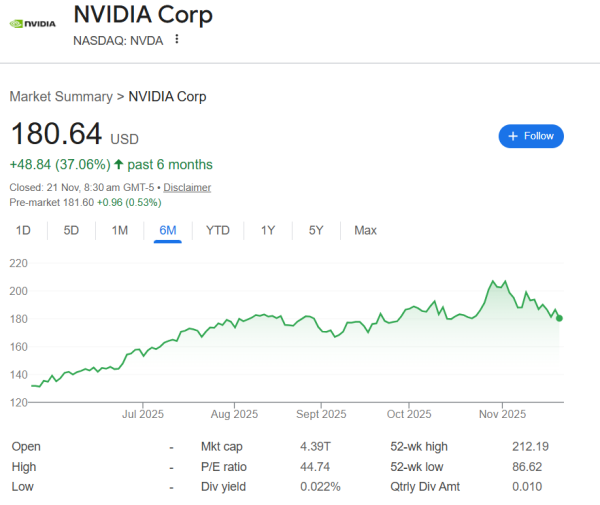600x505 pixels.
Task: Select the 6M range tab
Action: point(167,230)
